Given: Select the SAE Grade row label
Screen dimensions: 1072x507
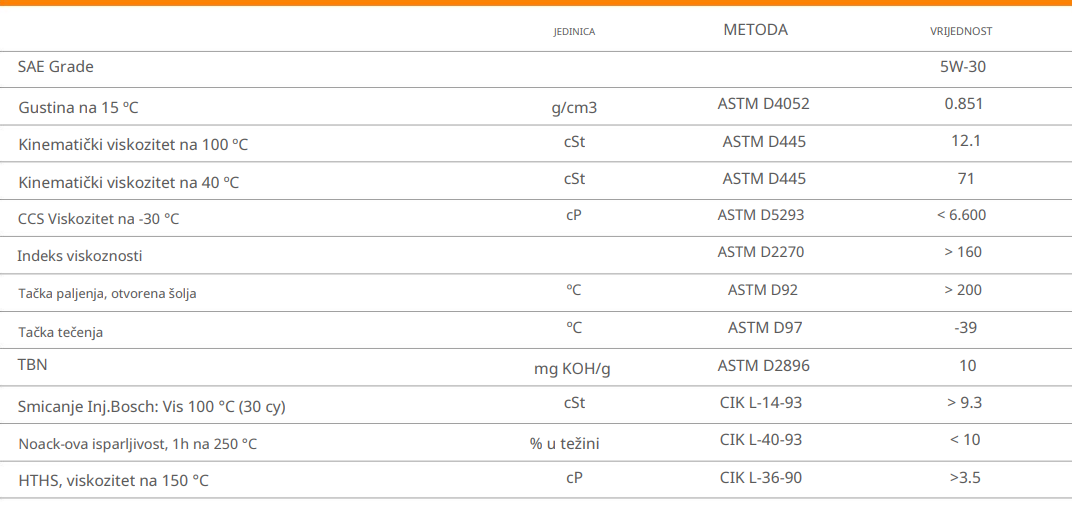Looking at the screenshot, I should [x=56, y=67].
